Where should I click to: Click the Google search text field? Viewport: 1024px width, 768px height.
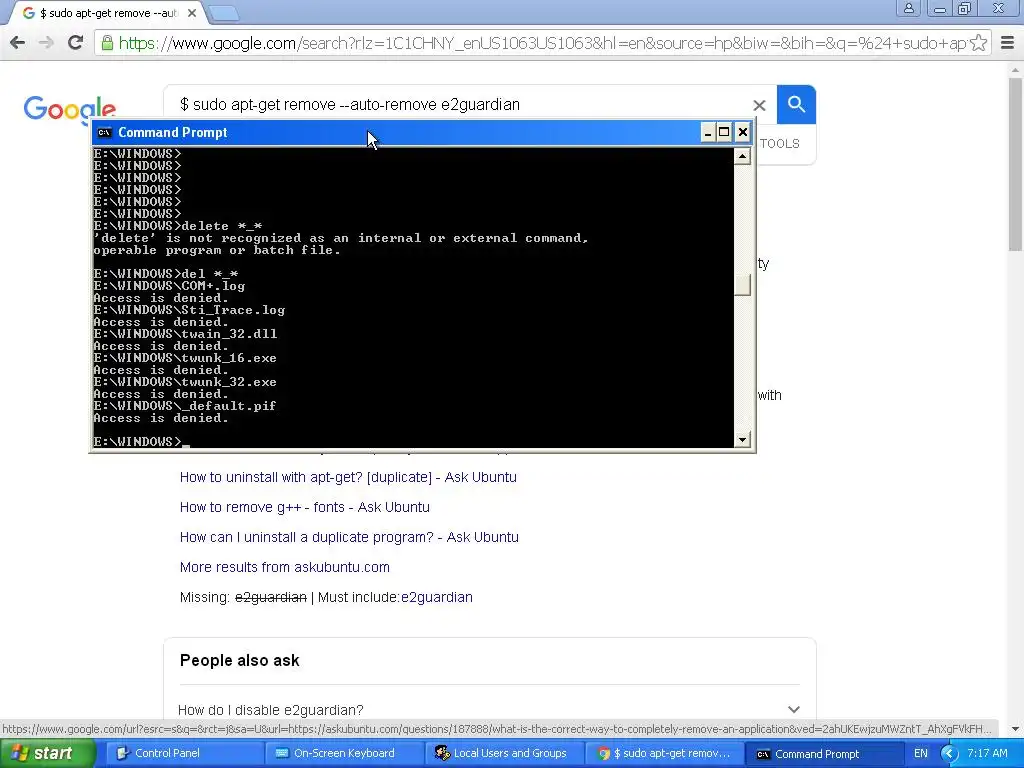pyautogui.click(x=457, y=104)
